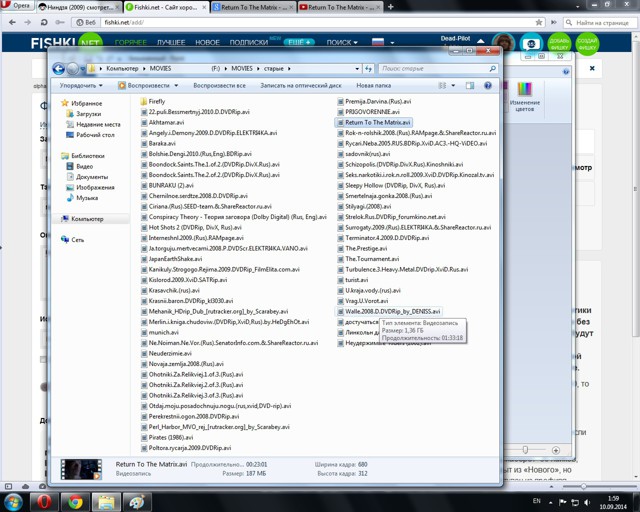Open Explorer help question mark icon
This screenshot has height=512, width=640.
tap(488, 86)
